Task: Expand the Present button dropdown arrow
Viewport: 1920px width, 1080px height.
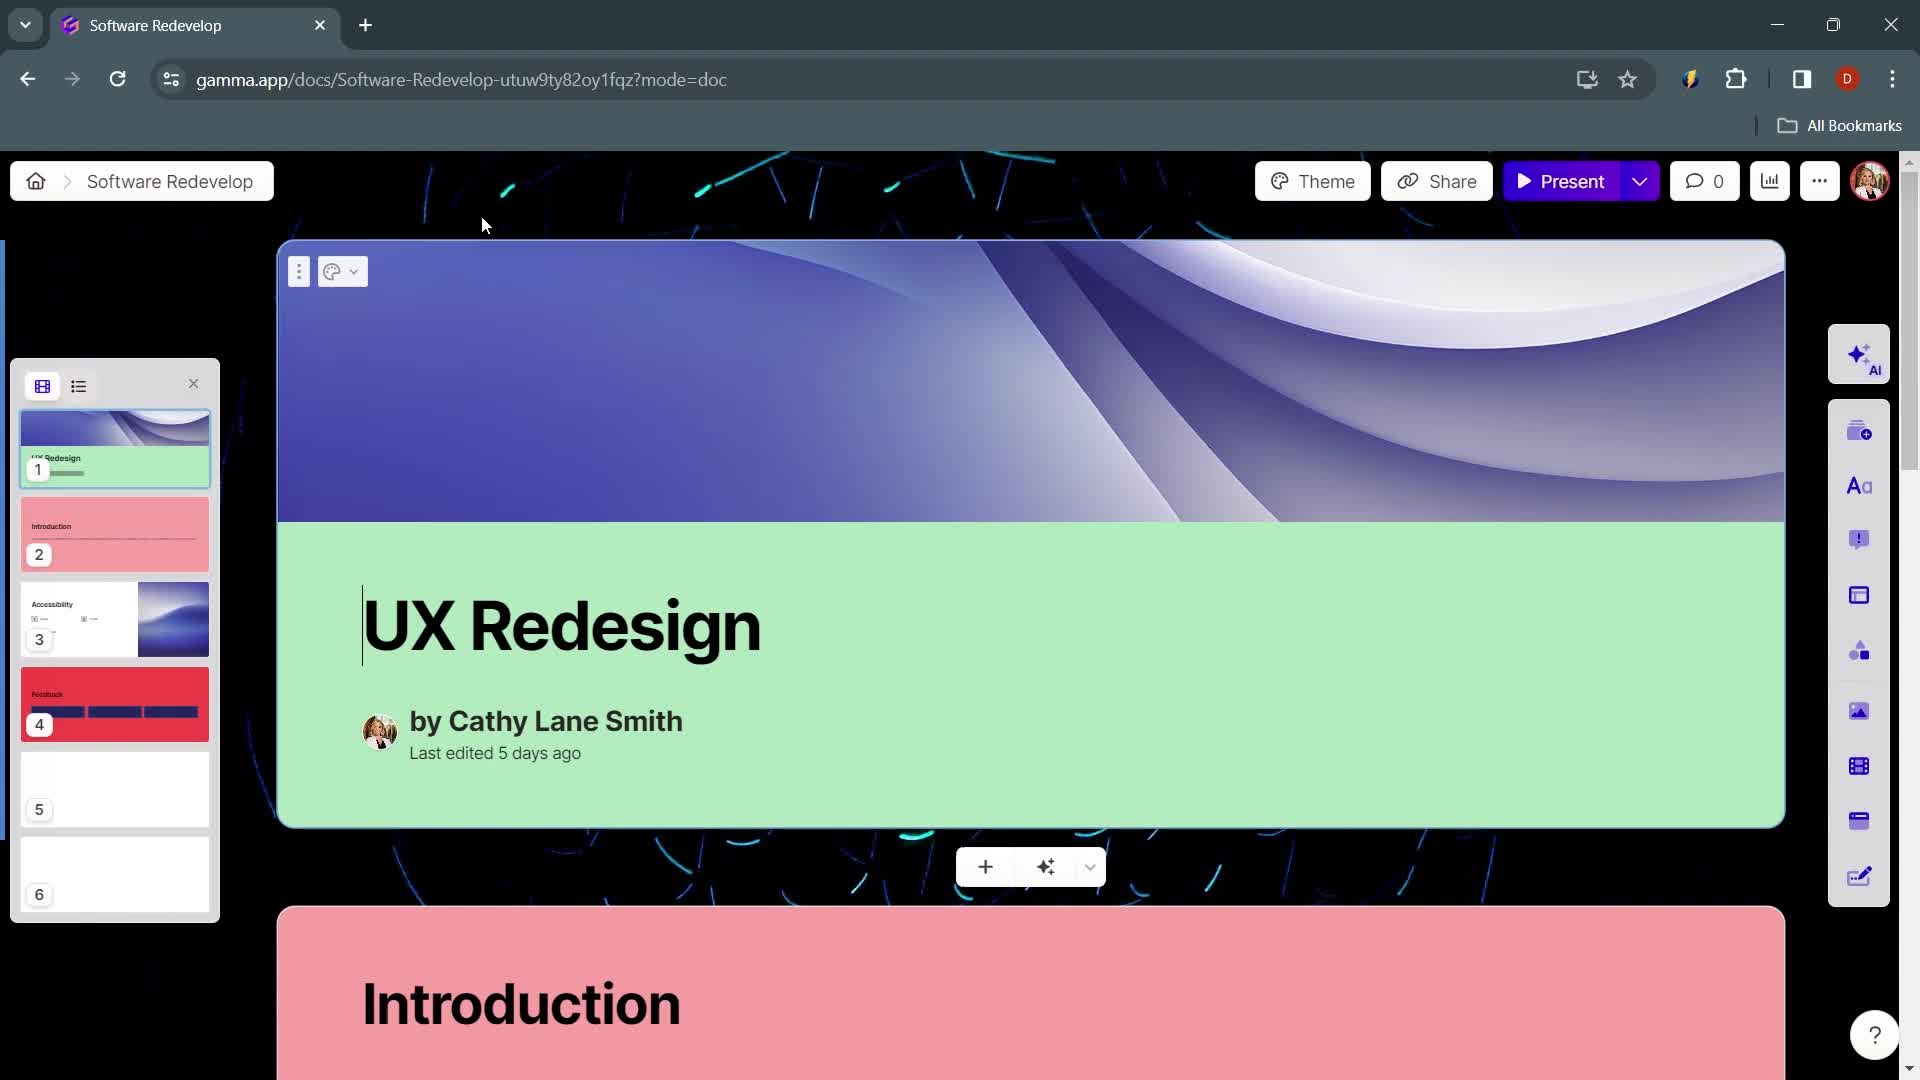Action: point(1640,179)
